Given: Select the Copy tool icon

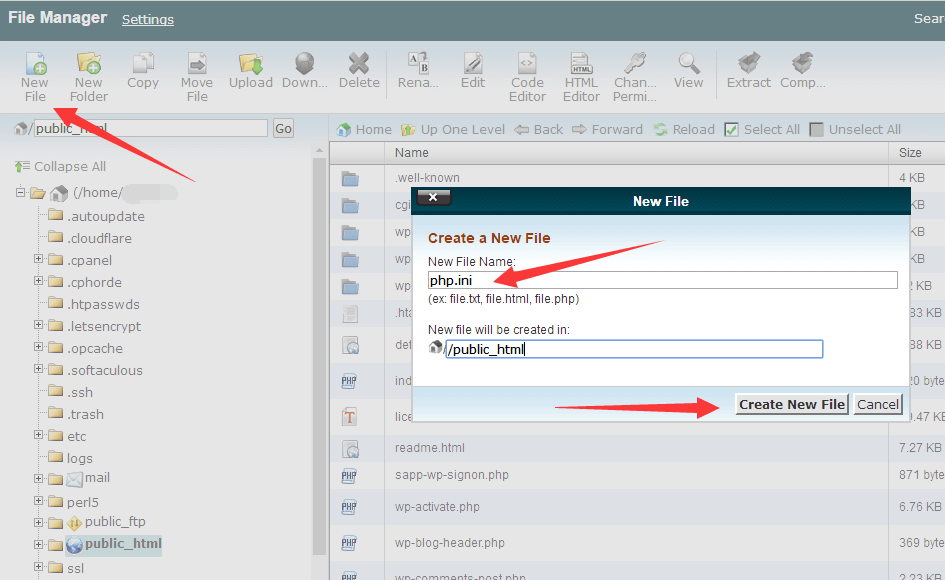Looking at the screenshot, I should 143,72.
